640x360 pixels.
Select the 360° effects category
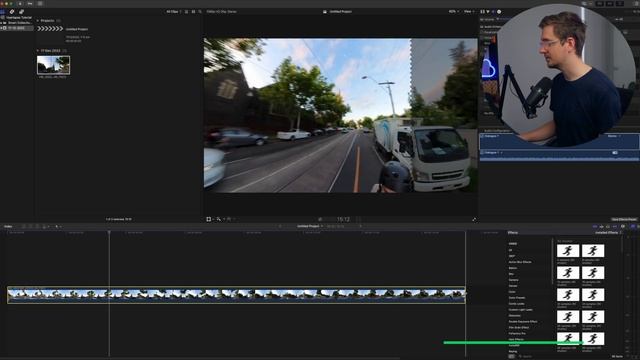(x=512, y=256)
